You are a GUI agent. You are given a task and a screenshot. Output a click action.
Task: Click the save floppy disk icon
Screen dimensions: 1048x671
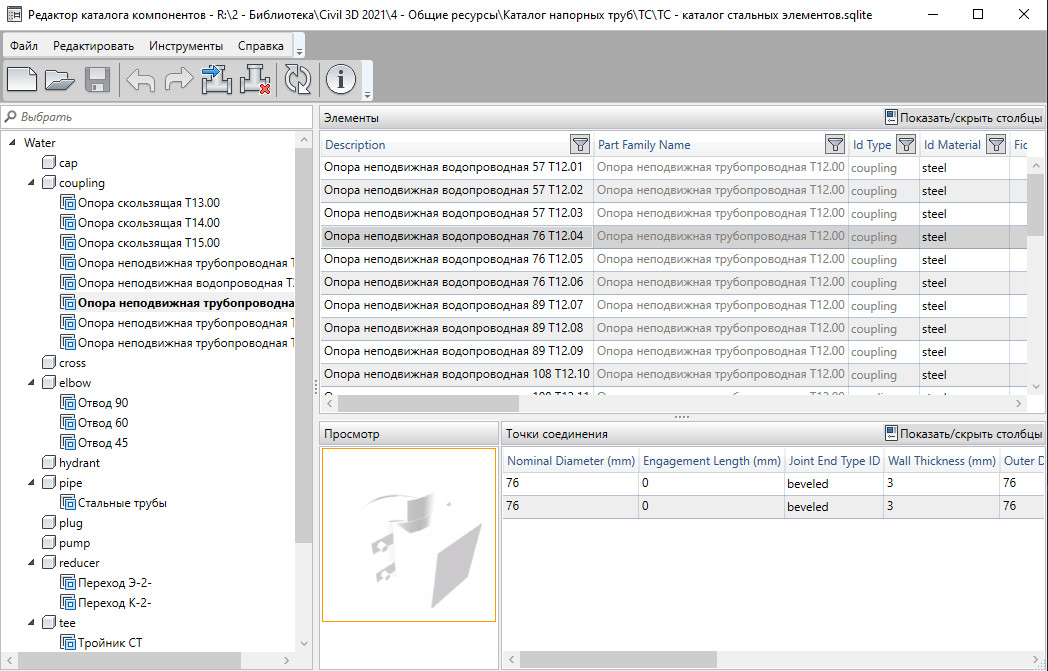tap(97, 80)
